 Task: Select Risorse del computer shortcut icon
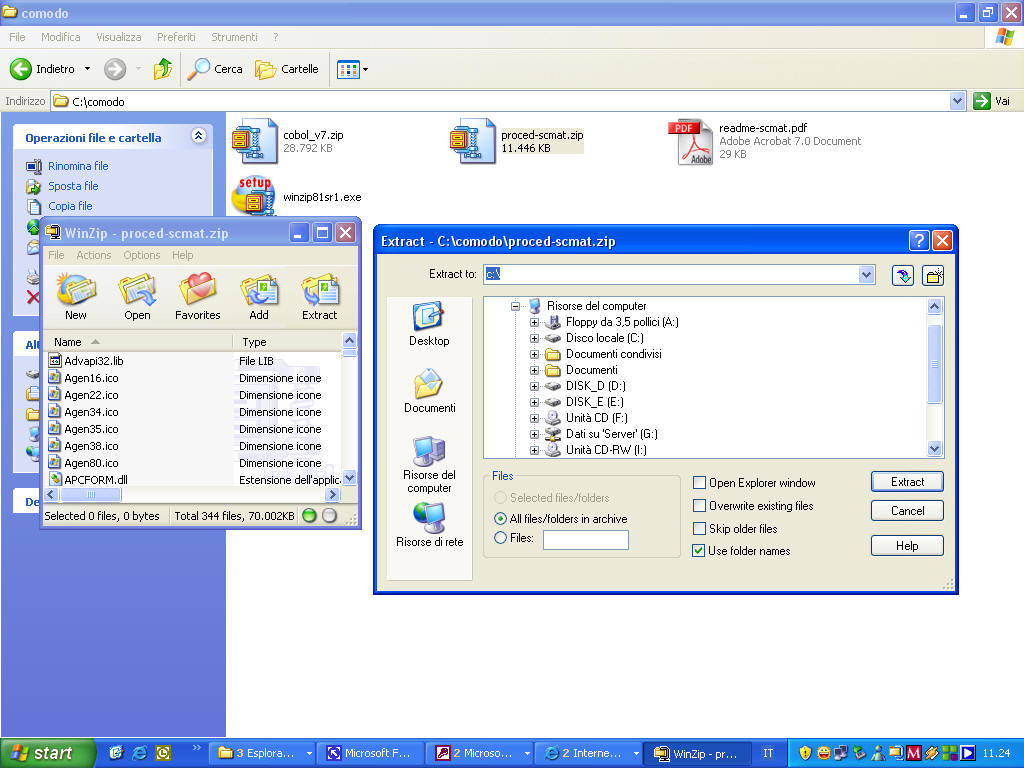[x=429, y=464]
